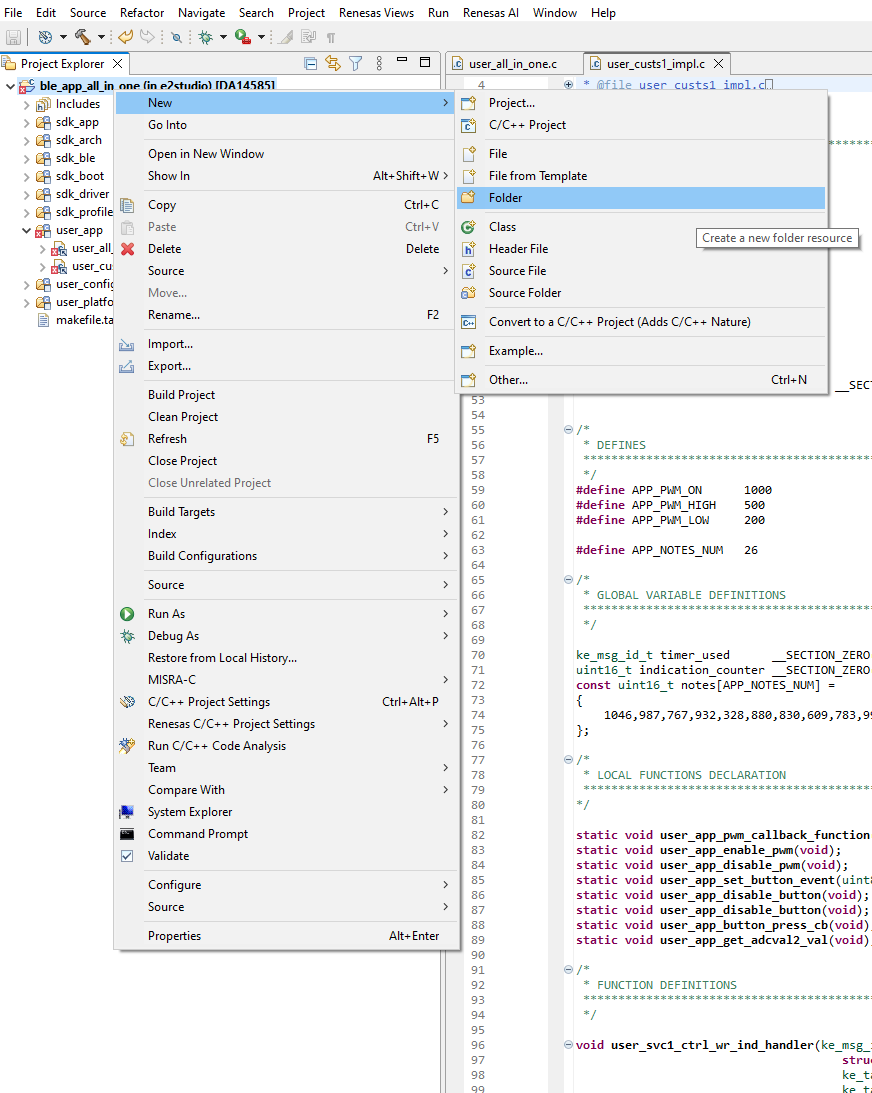Open Project Explorer filter icon
The image size is (872, 1093).
pos(355,63)
